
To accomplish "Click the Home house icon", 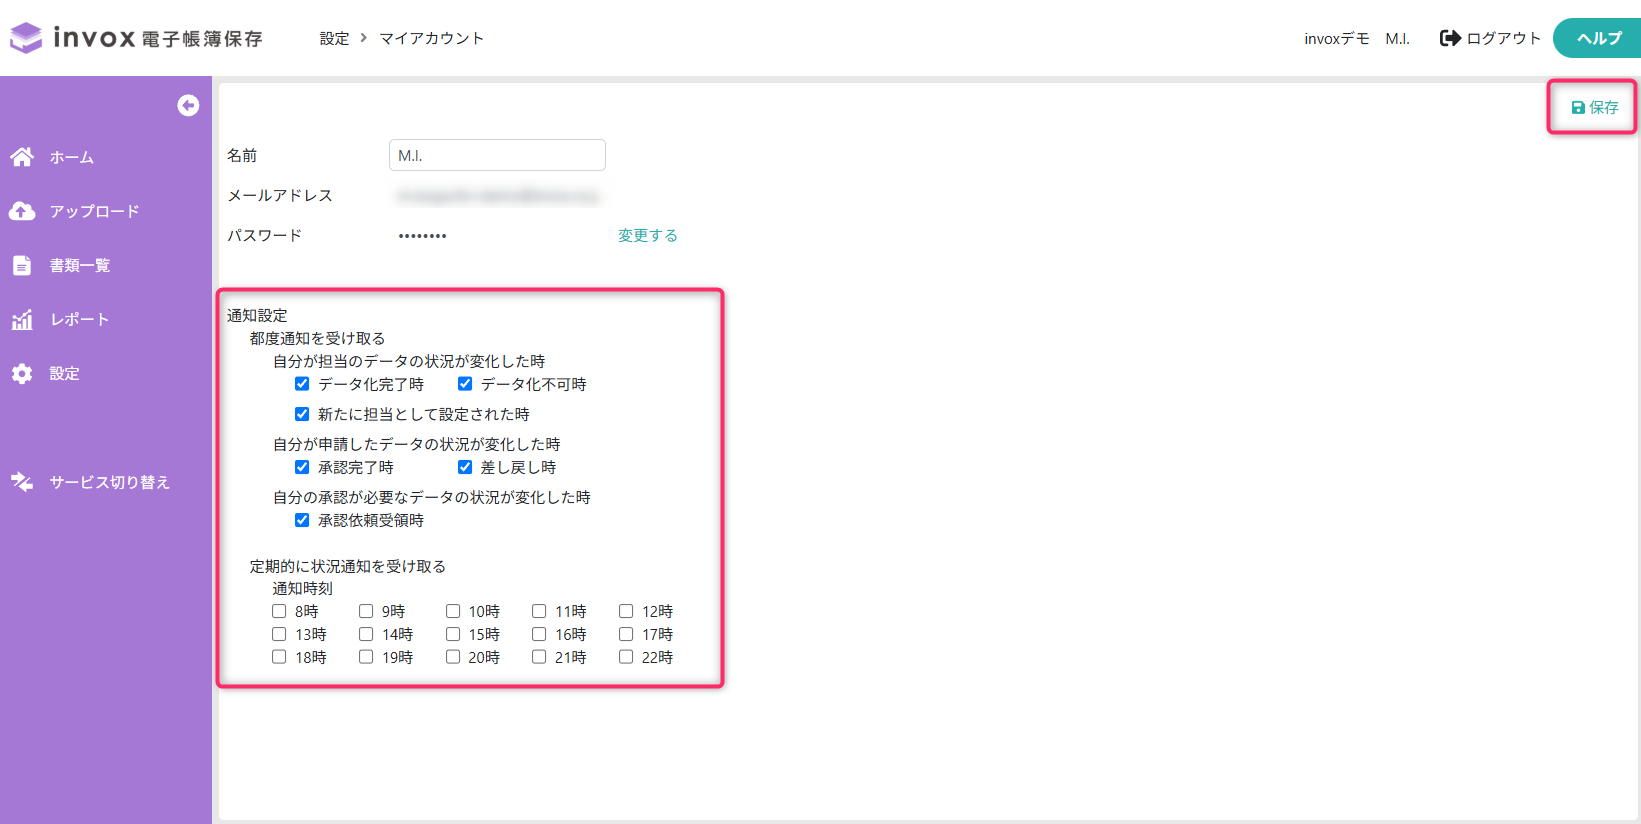I will [x=22, y=157].
